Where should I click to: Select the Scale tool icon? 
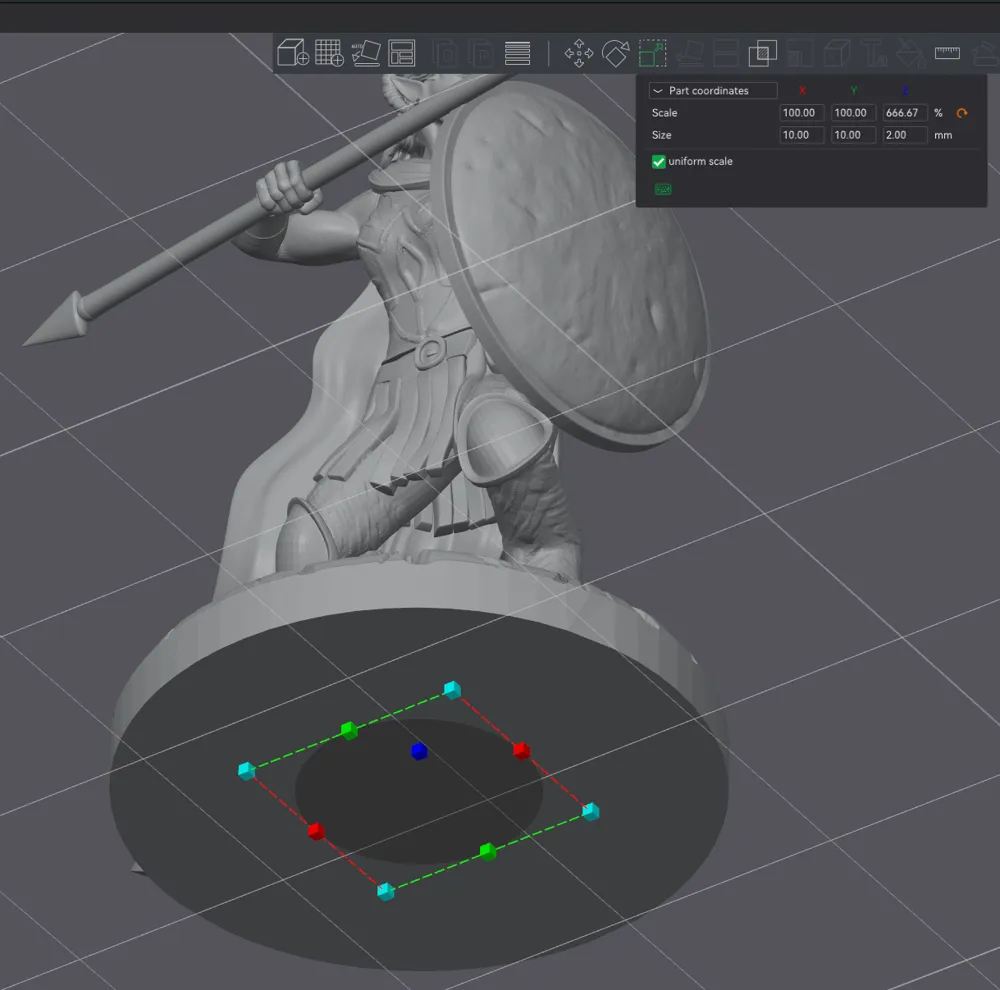pyautogui.click(x=652, y=54)
